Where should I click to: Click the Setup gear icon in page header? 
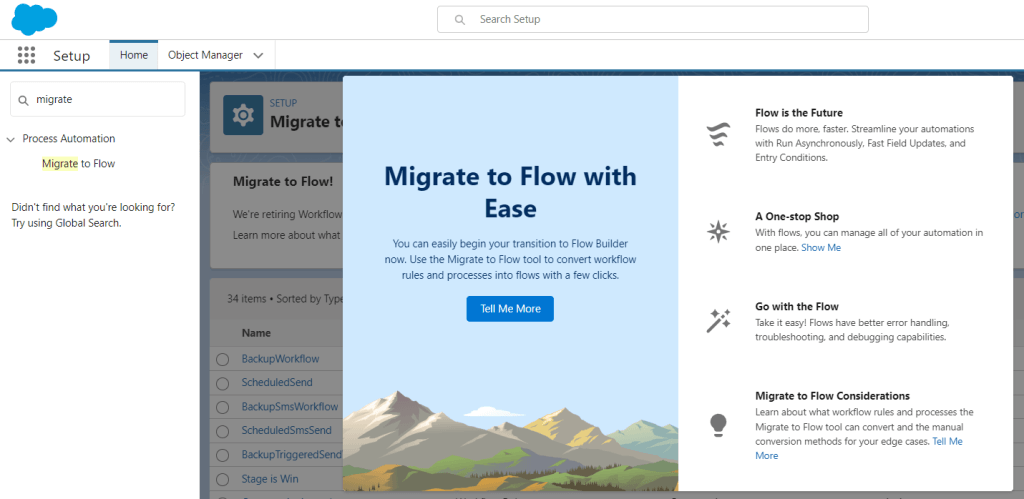point(243,115)
